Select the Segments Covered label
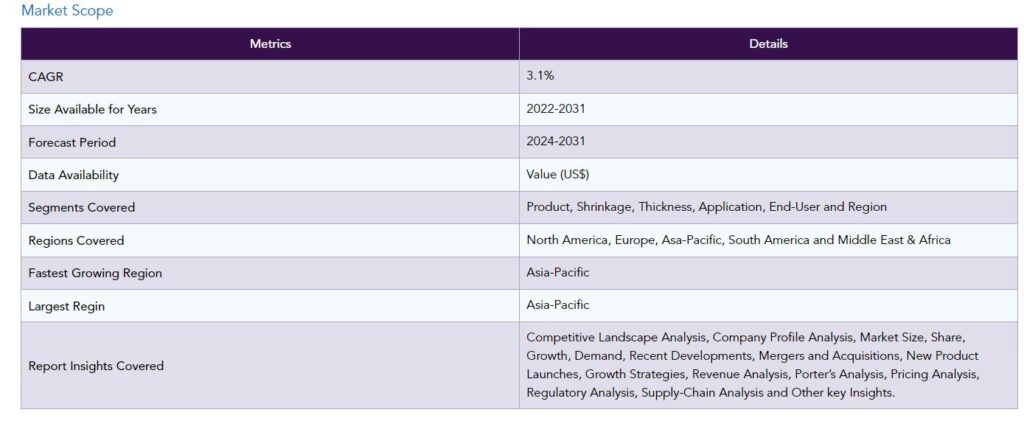The height and width of the screenshot is (421, 1024). pos(82,208)
